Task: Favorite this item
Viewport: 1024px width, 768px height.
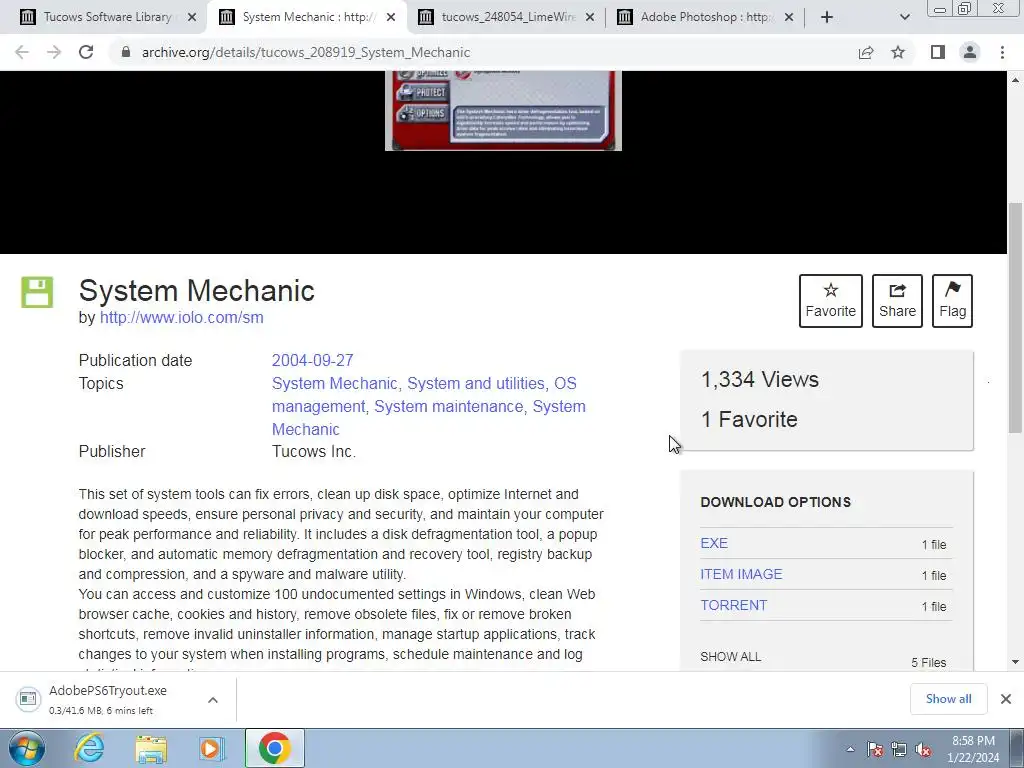Action: pos(831,301)
